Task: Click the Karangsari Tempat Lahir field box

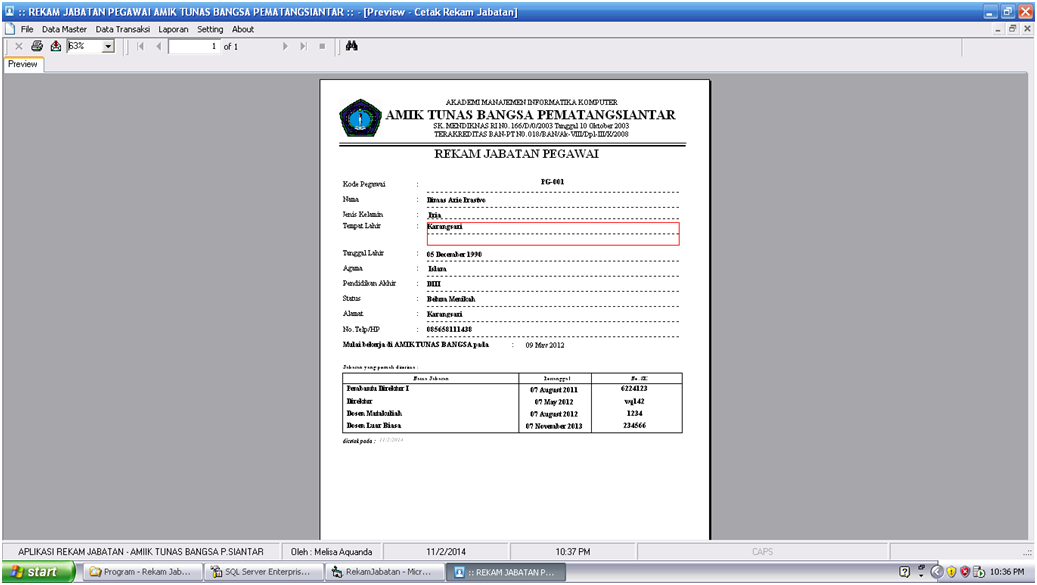Action: click(x=553, y=234)
